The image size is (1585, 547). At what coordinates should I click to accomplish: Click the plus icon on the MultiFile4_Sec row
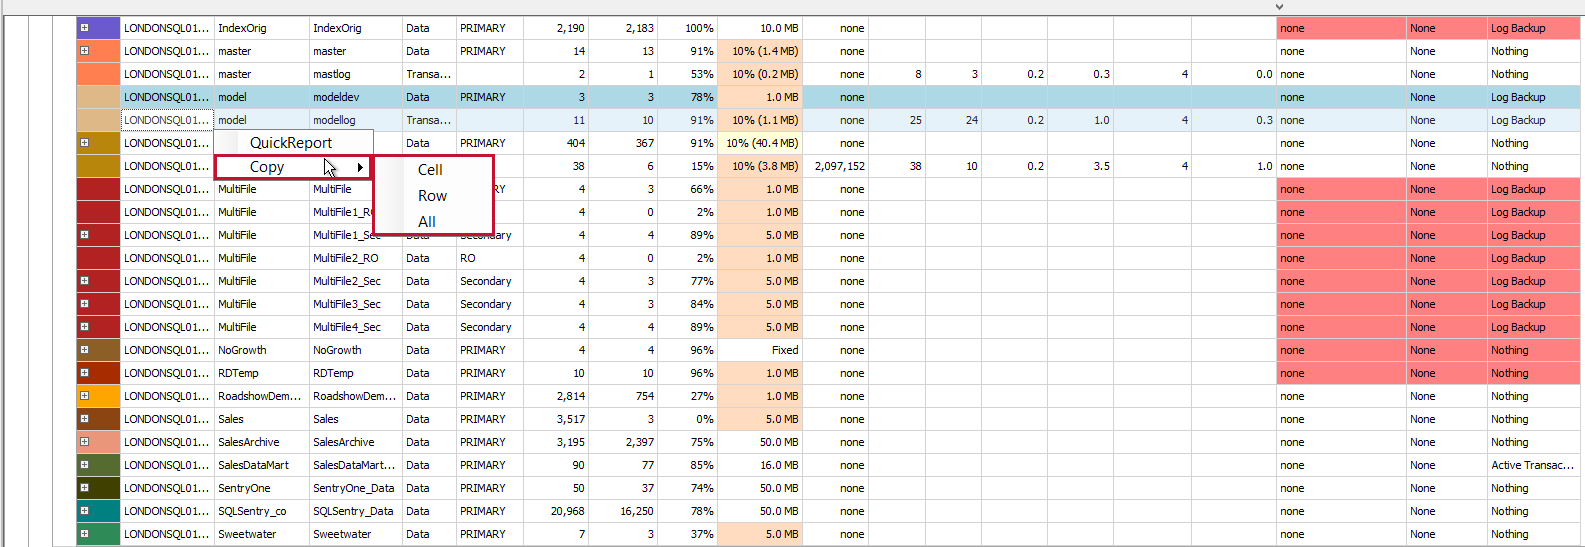84,327
